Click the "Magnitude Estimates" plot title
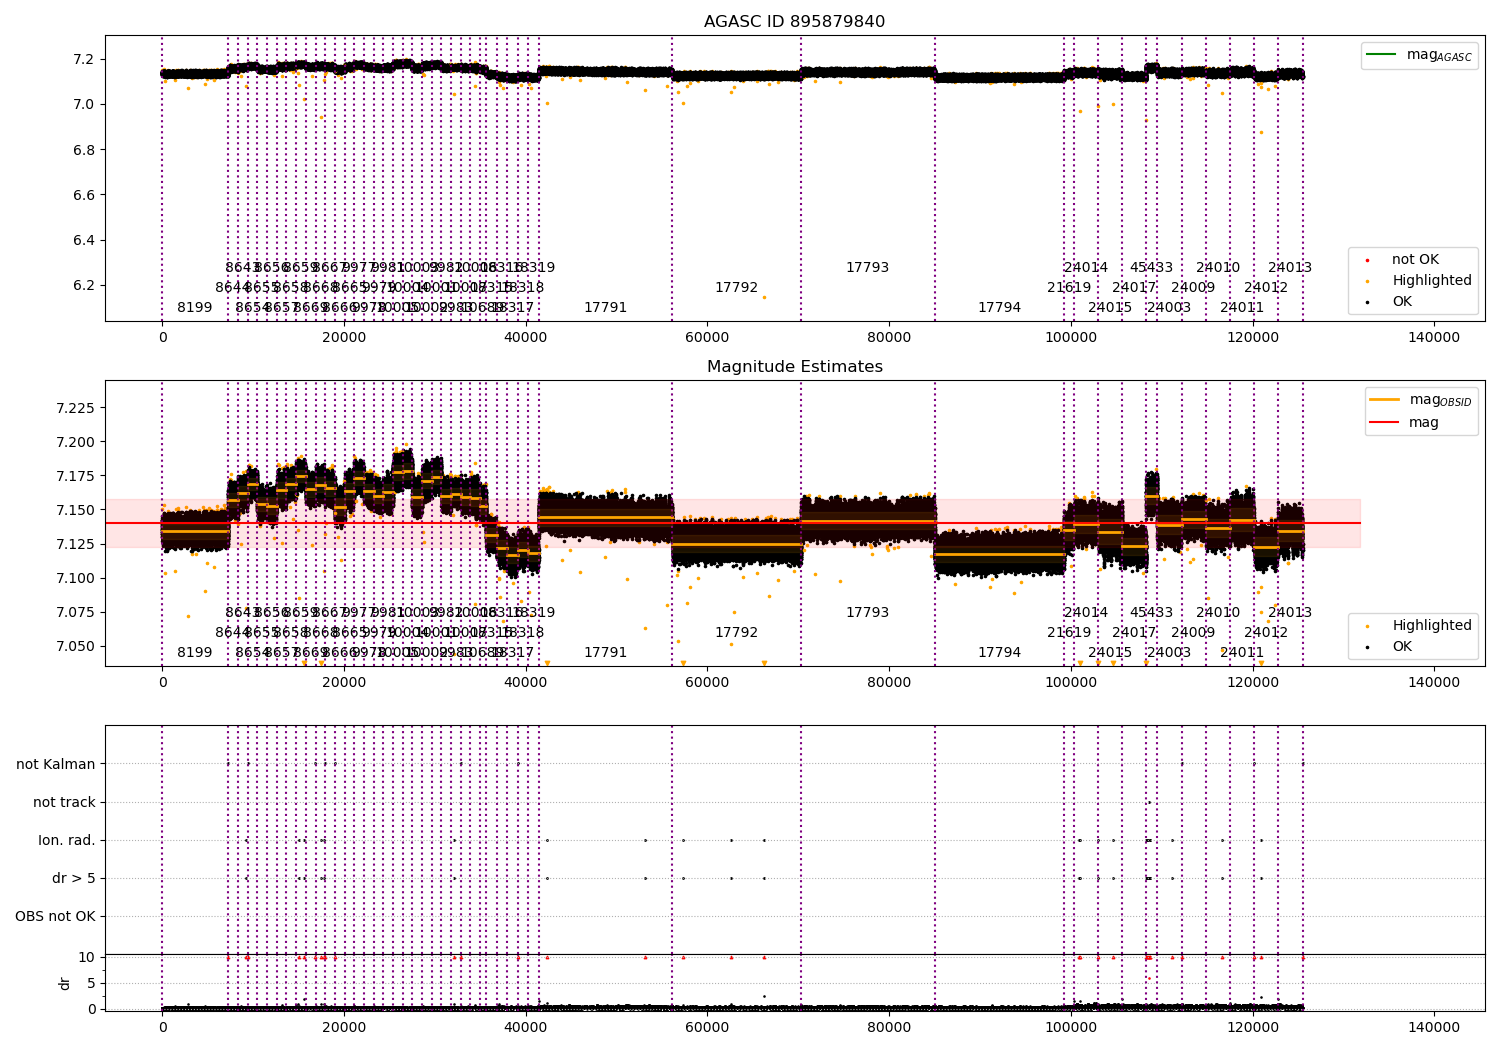The width and height of the screenshot is (1500, 1050). coord(794,367)
